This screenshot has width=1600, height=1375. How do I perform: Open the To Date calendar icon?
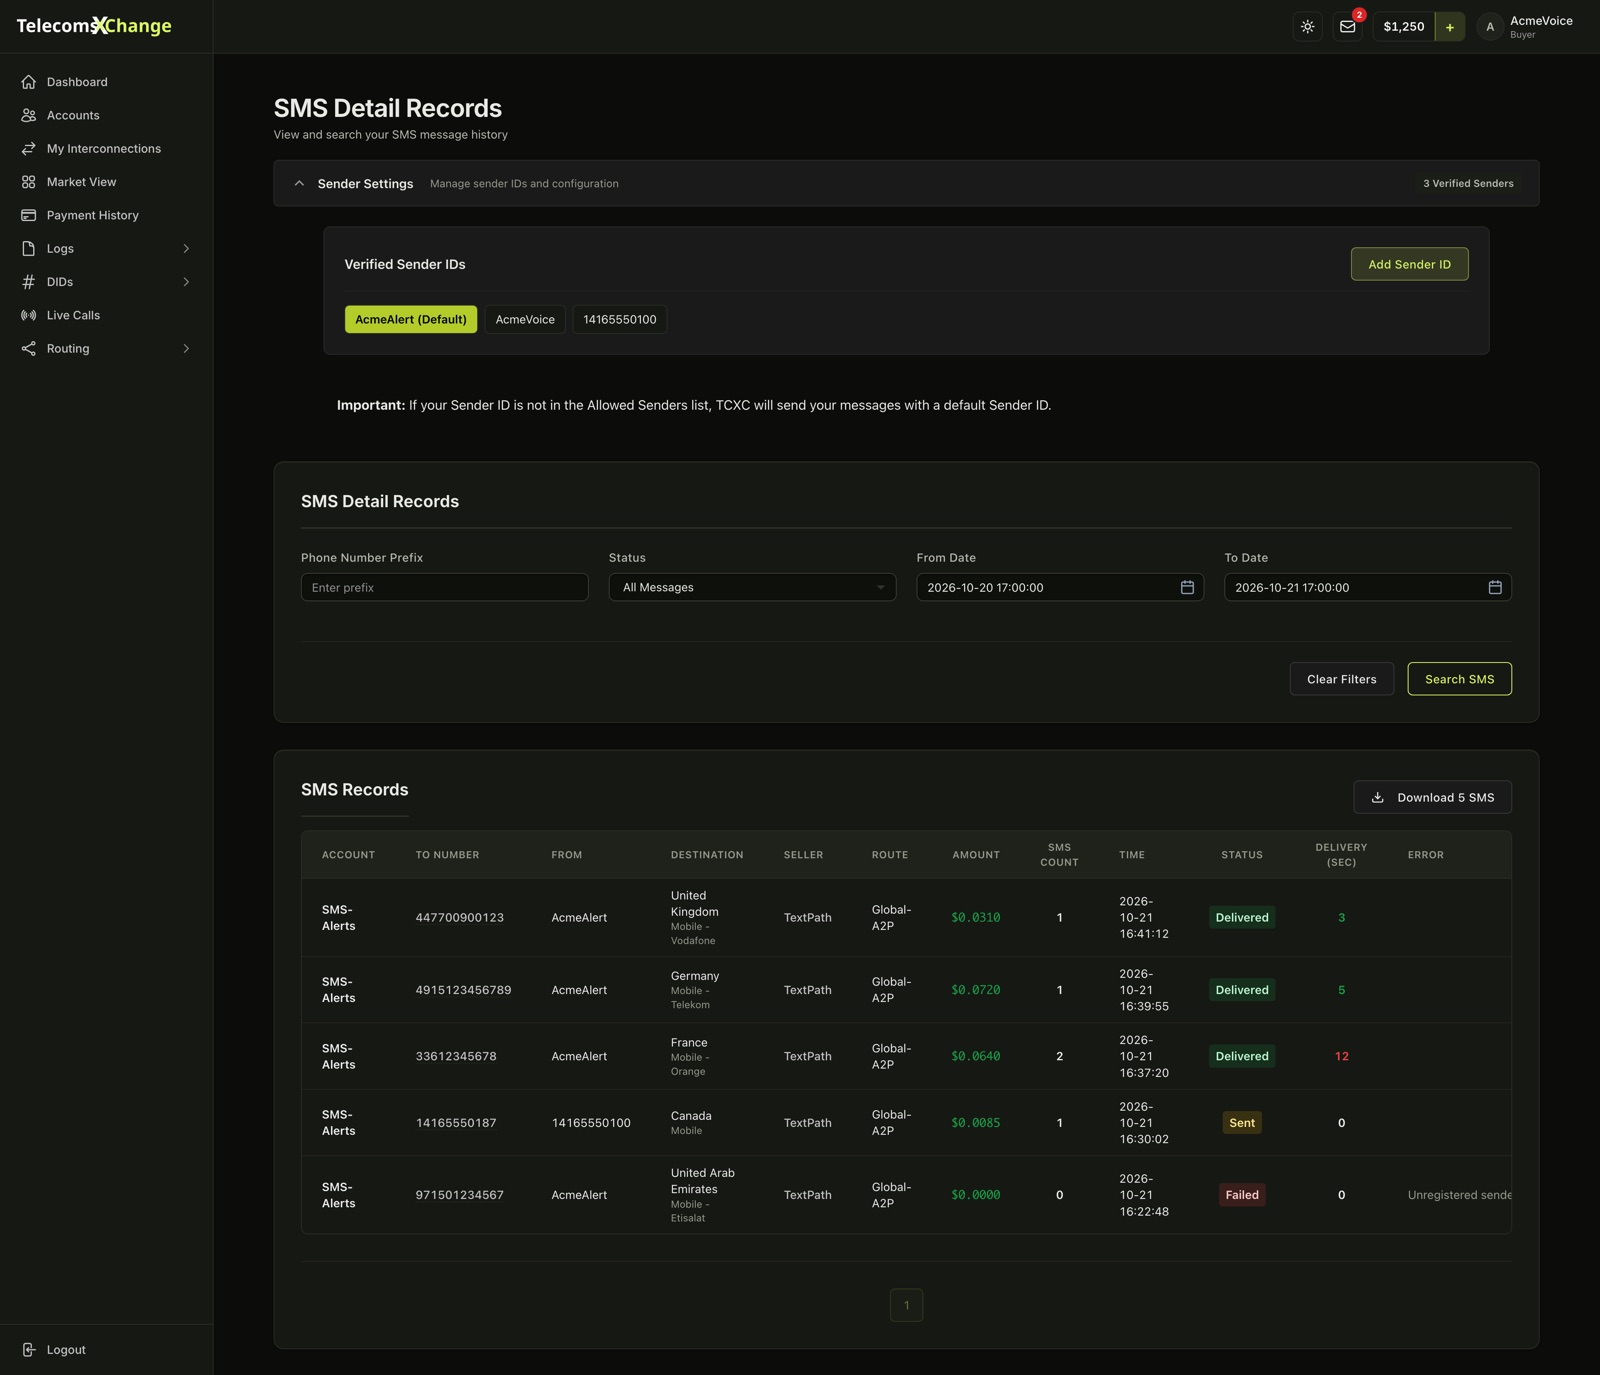[x=1495, y=587]
